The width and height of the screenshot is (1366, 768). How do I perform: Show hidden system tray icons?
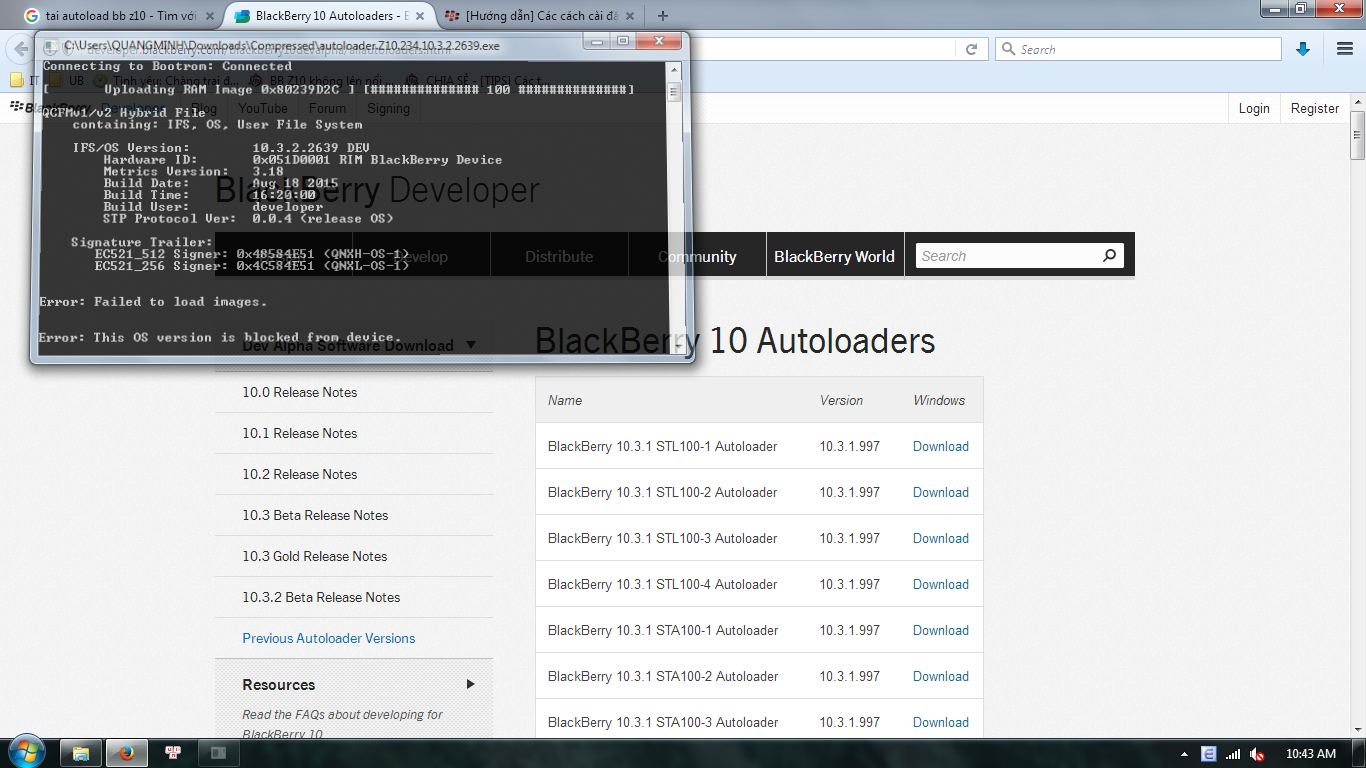click(x=1184, y=754)
